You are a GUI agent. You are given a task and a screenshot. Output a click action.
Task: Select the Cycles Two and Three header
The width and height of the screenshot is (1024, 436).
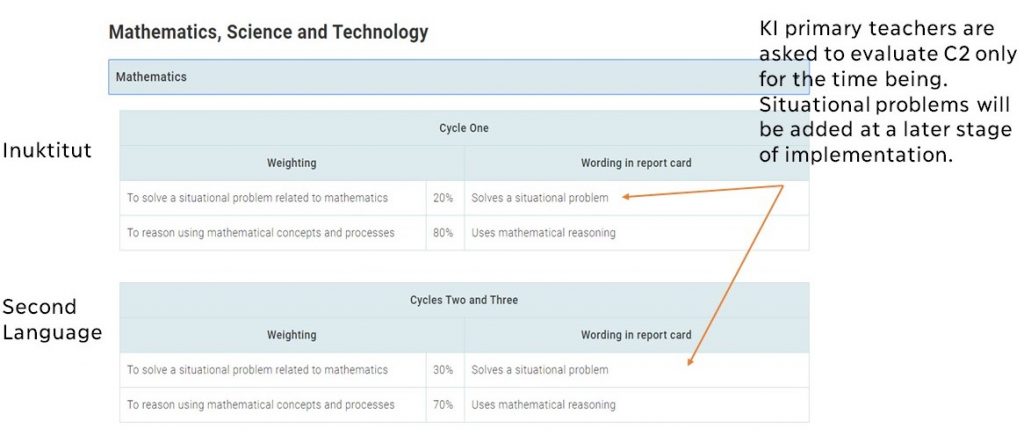463,300
